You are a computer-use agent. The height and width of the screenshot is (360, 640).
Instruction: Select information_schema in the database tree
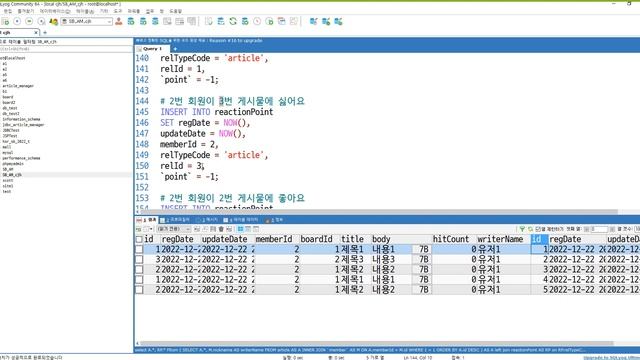(x=21, y=119)
